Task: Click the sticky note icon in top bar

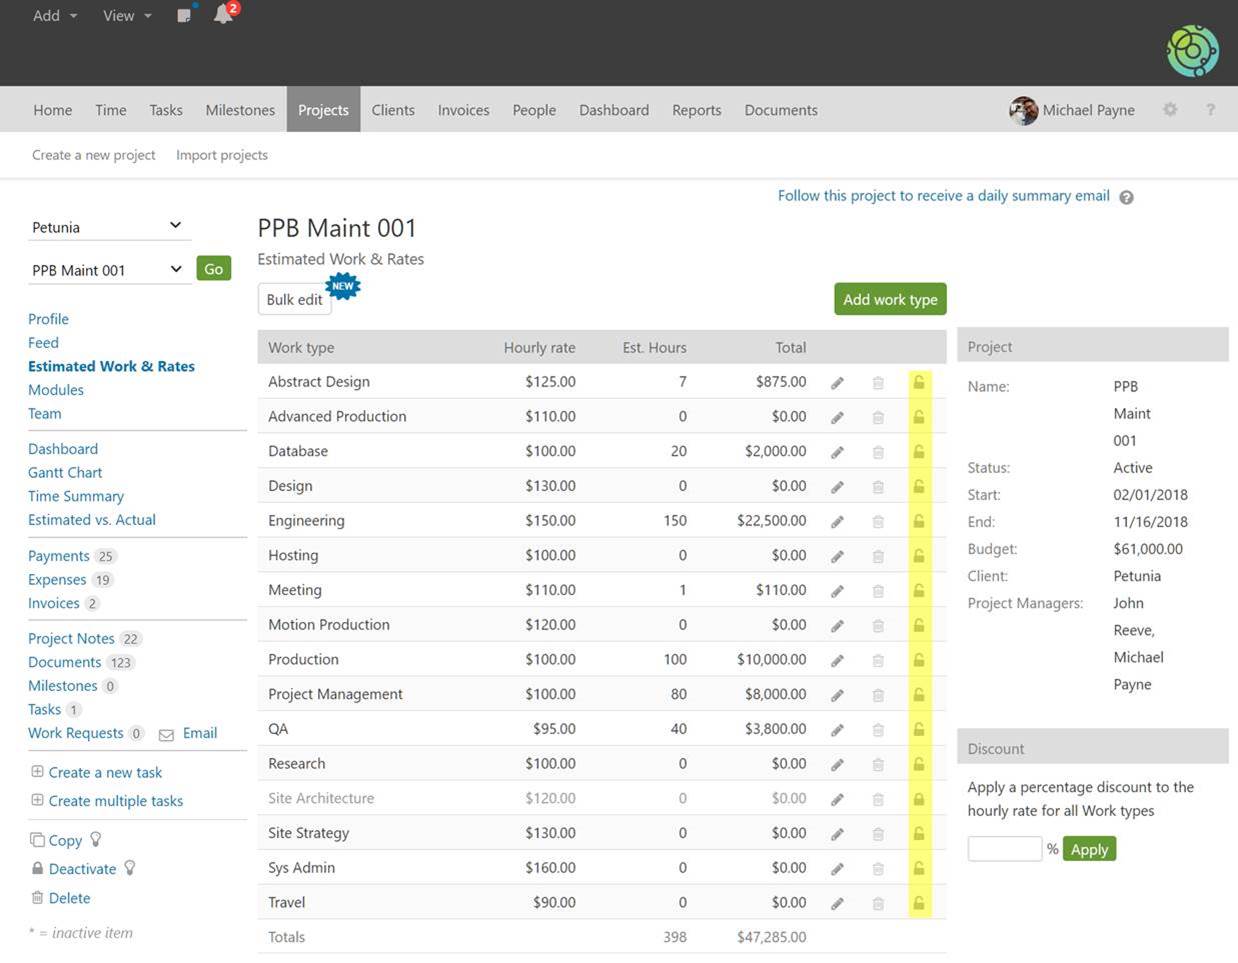Action: (184, 15)
